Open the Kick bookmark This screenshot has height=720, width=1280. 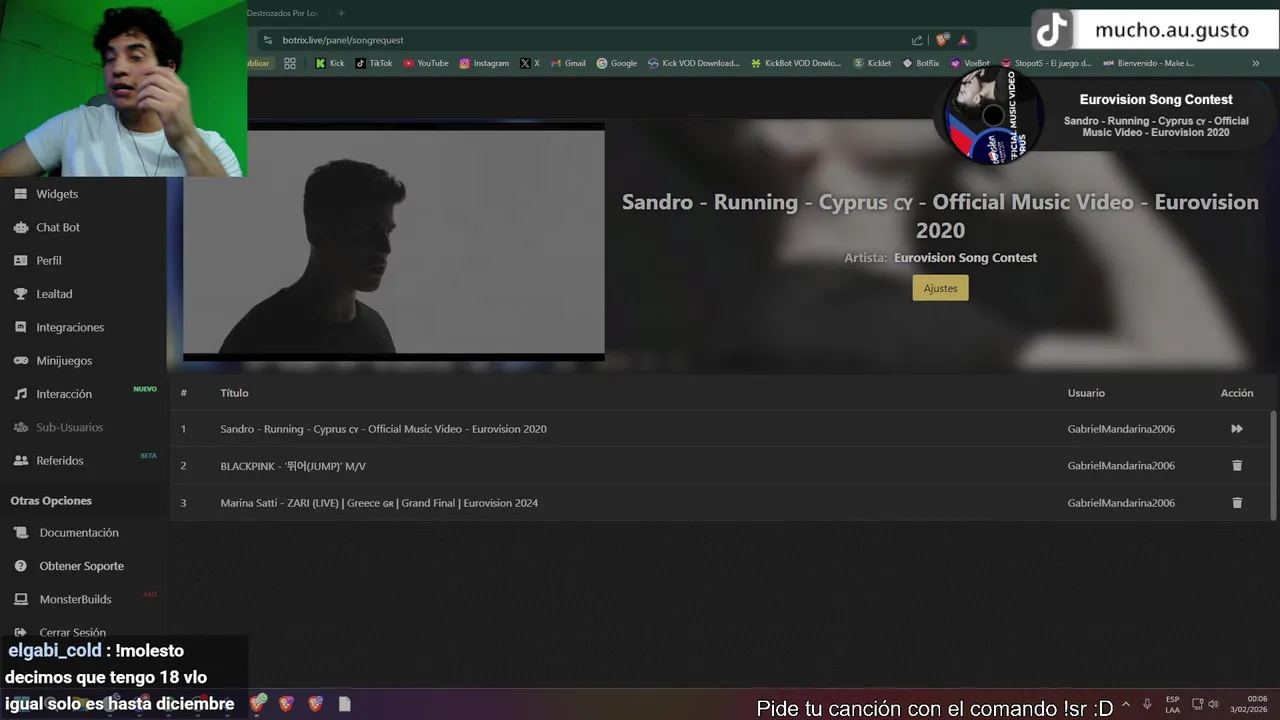click(329, 63)
